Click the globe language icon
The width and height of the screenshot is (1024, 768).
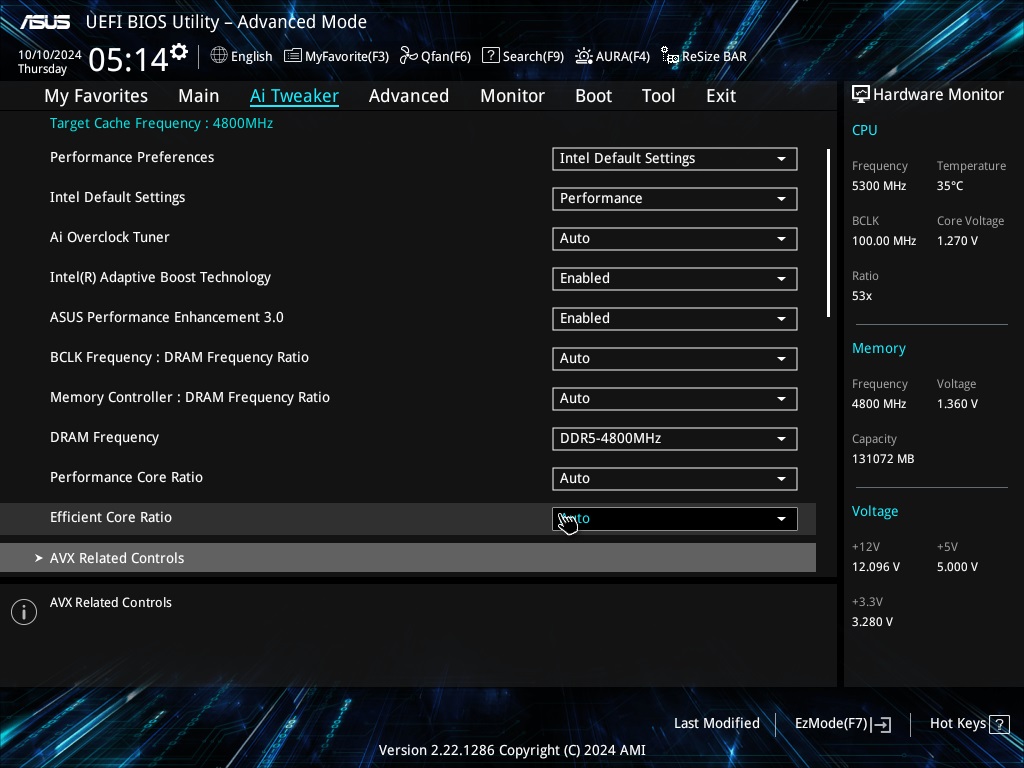219,56
